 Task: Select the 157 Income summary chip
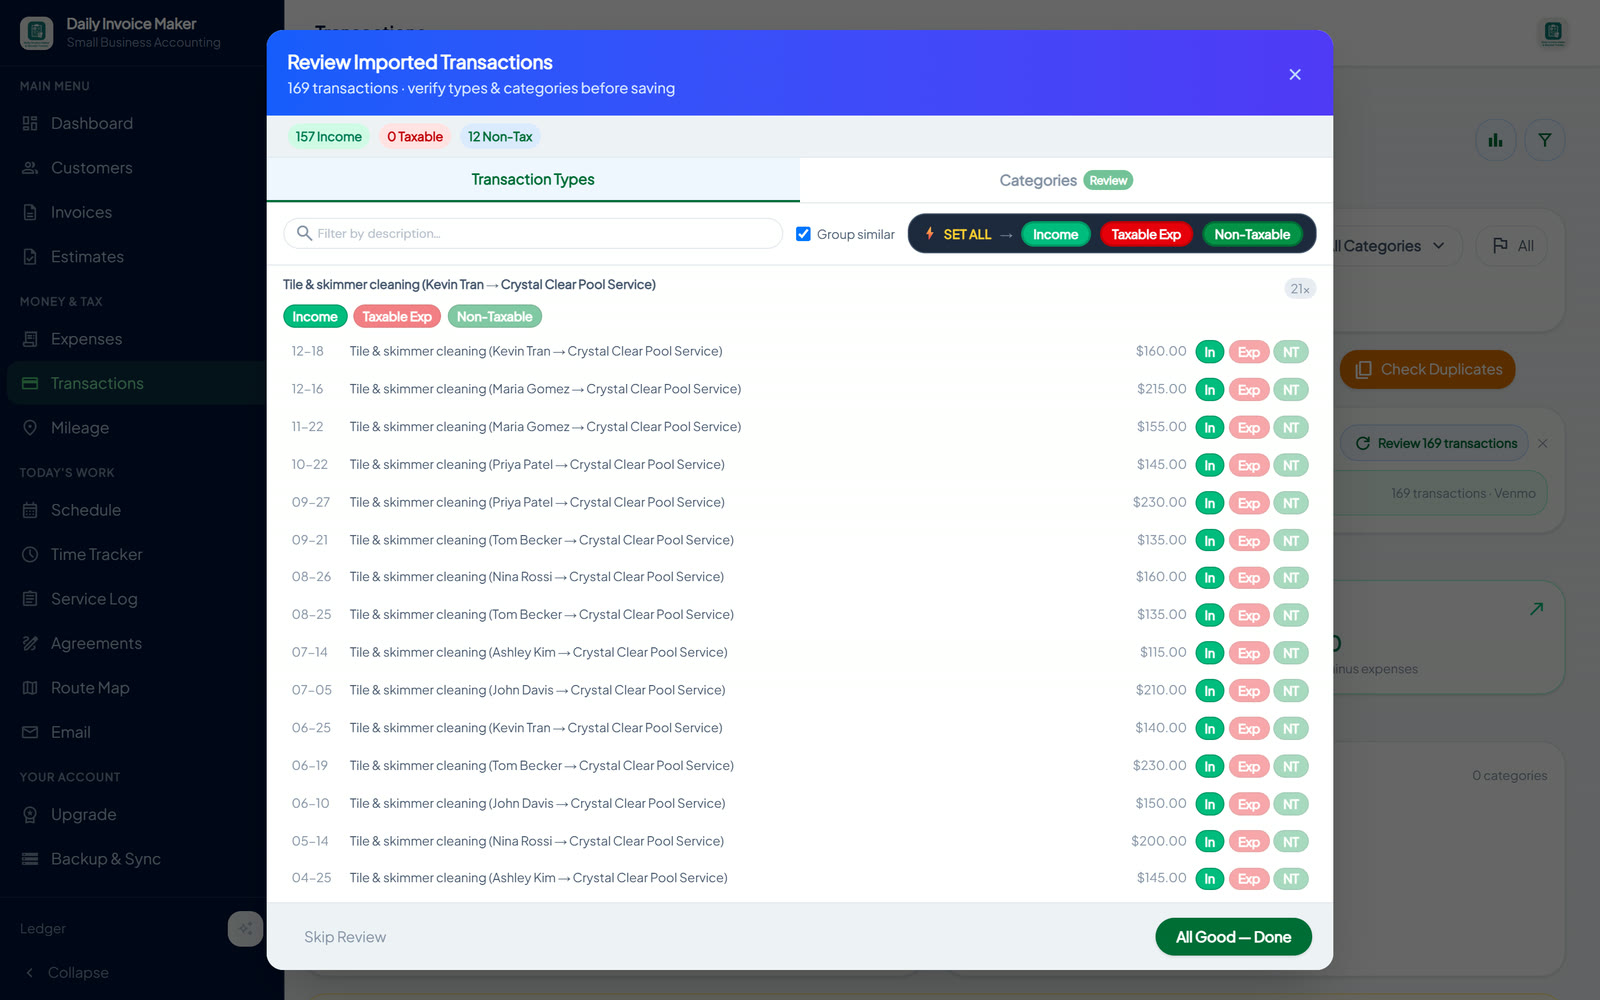pyautogui.click(x=328, y=137)
